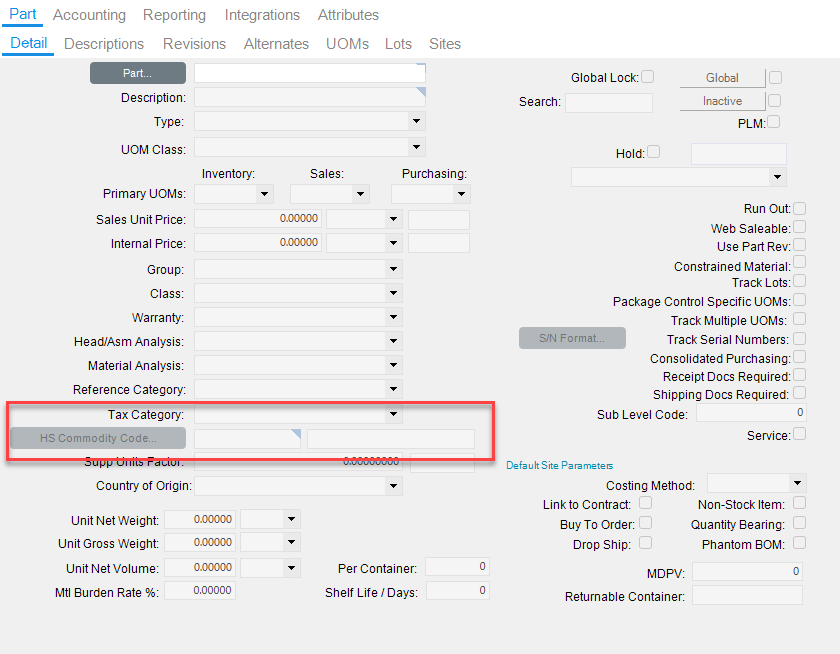Viewport: 840px width, 654px height.
Task: Click the Shelf Life / Days field
Action: [x=458, y=590]
